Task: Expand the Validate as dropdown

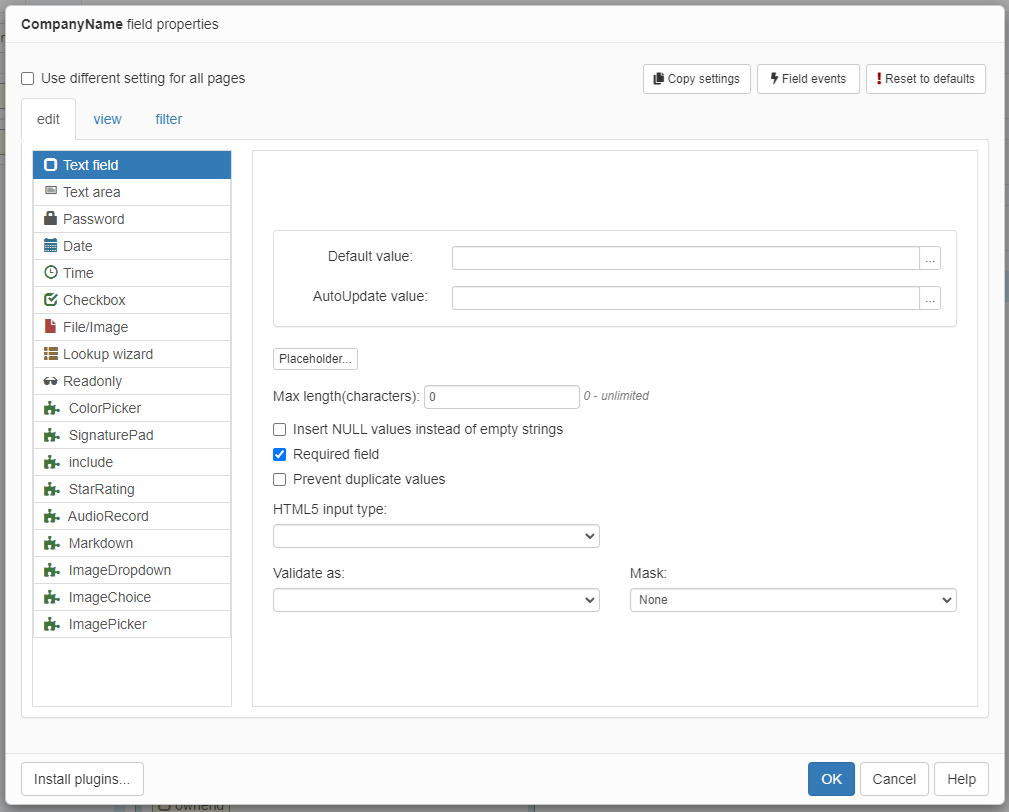Action: tap(436, 600)
